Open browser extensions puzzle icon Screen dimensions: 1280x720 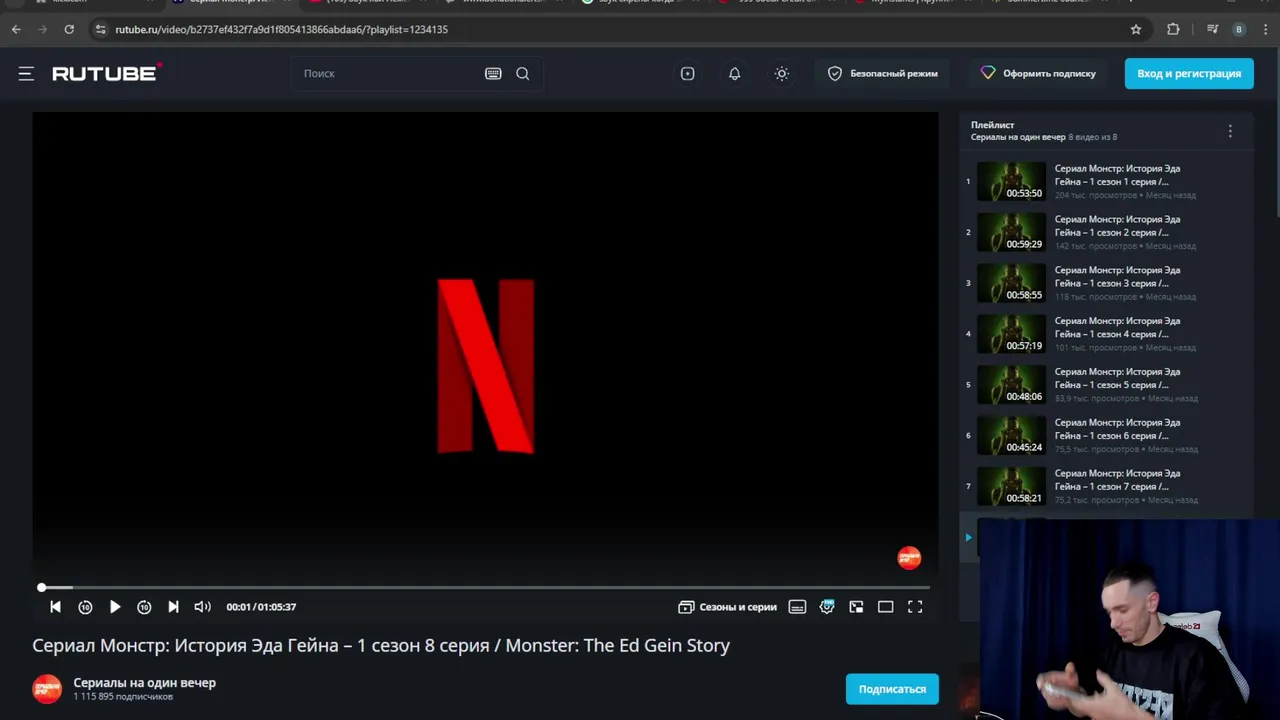(1173, 29)
